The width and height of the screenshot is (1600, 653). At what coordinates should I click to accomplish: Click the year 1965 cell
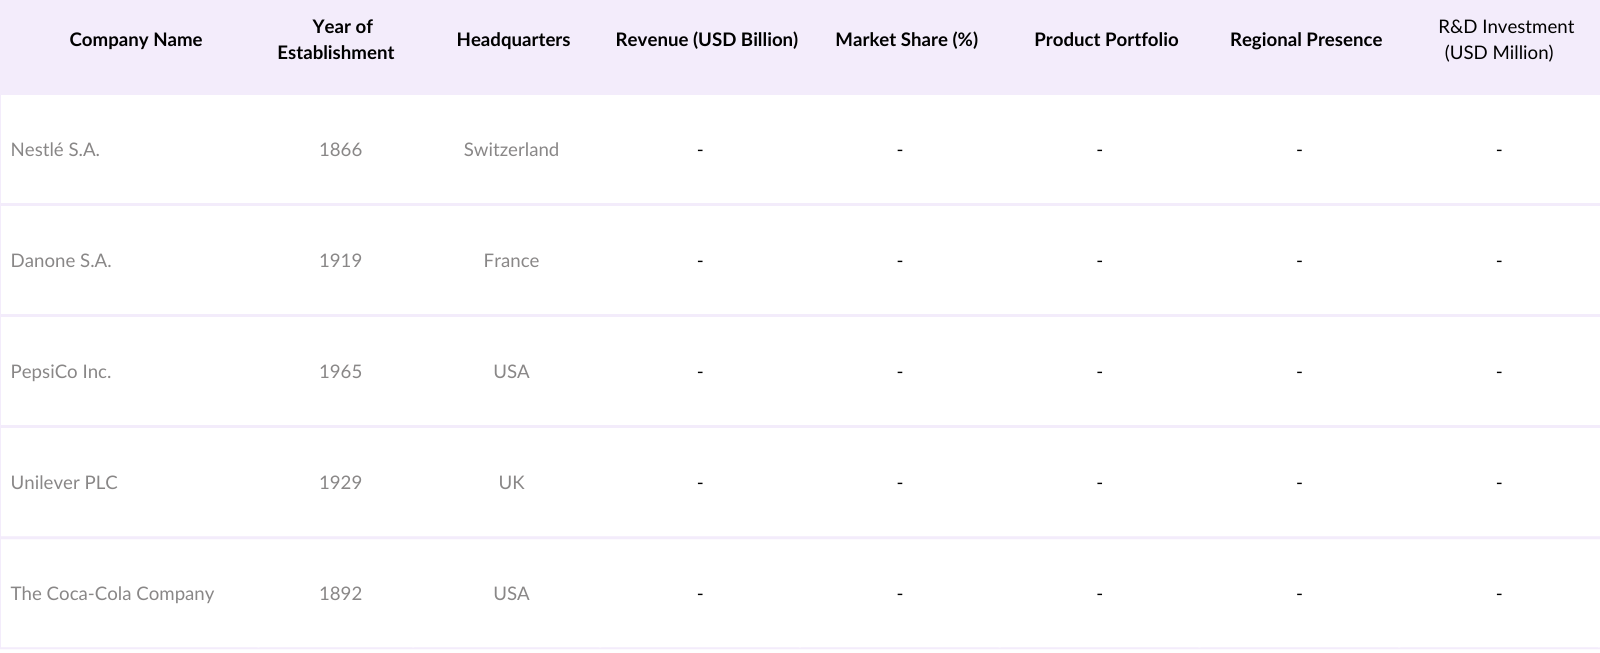point(340,372)
